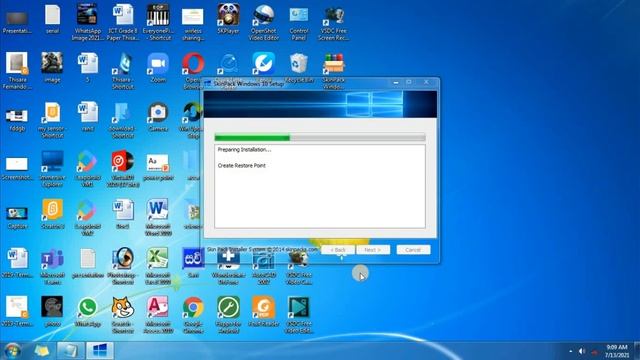Show hidden icons in the system tray
The height and width of the screenshot is (360, 640).
[570, 351]
